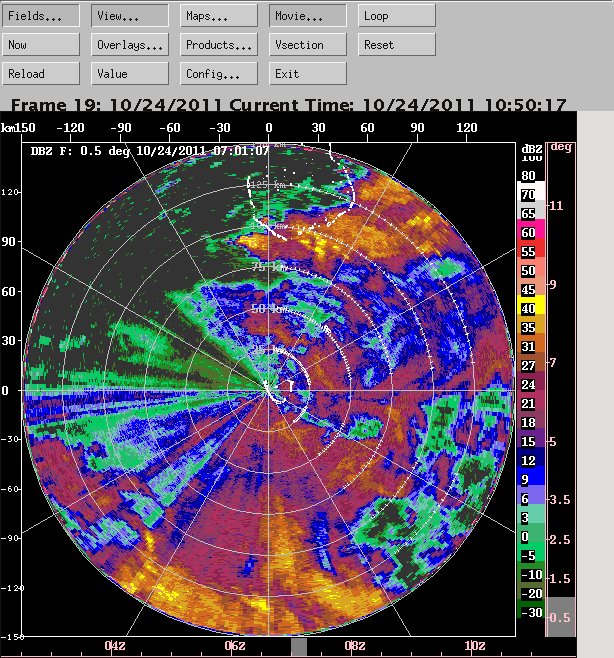Image resolution: width=614 pixels, height=658 pixels.
Task: Open the View... options
Action: [x=130, y=16]
